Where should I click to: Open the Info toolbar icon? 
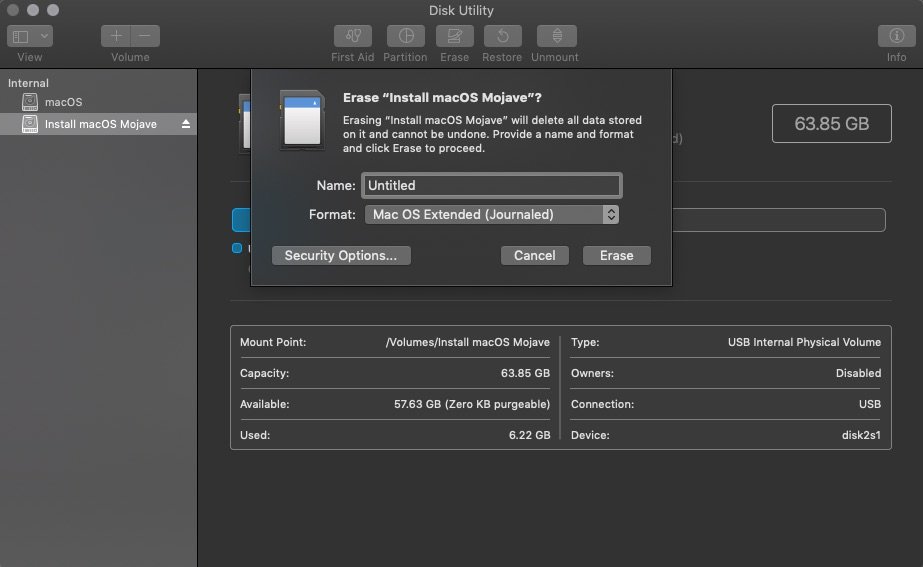[896, 36]
